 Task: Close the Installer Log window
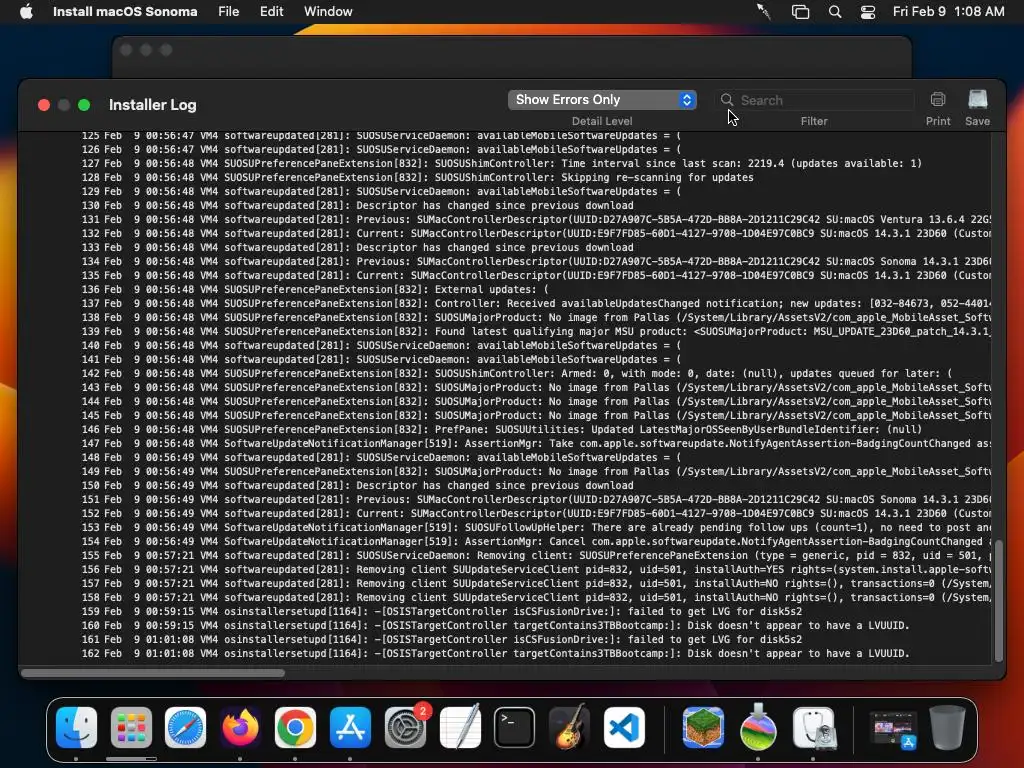click(44, 105)
